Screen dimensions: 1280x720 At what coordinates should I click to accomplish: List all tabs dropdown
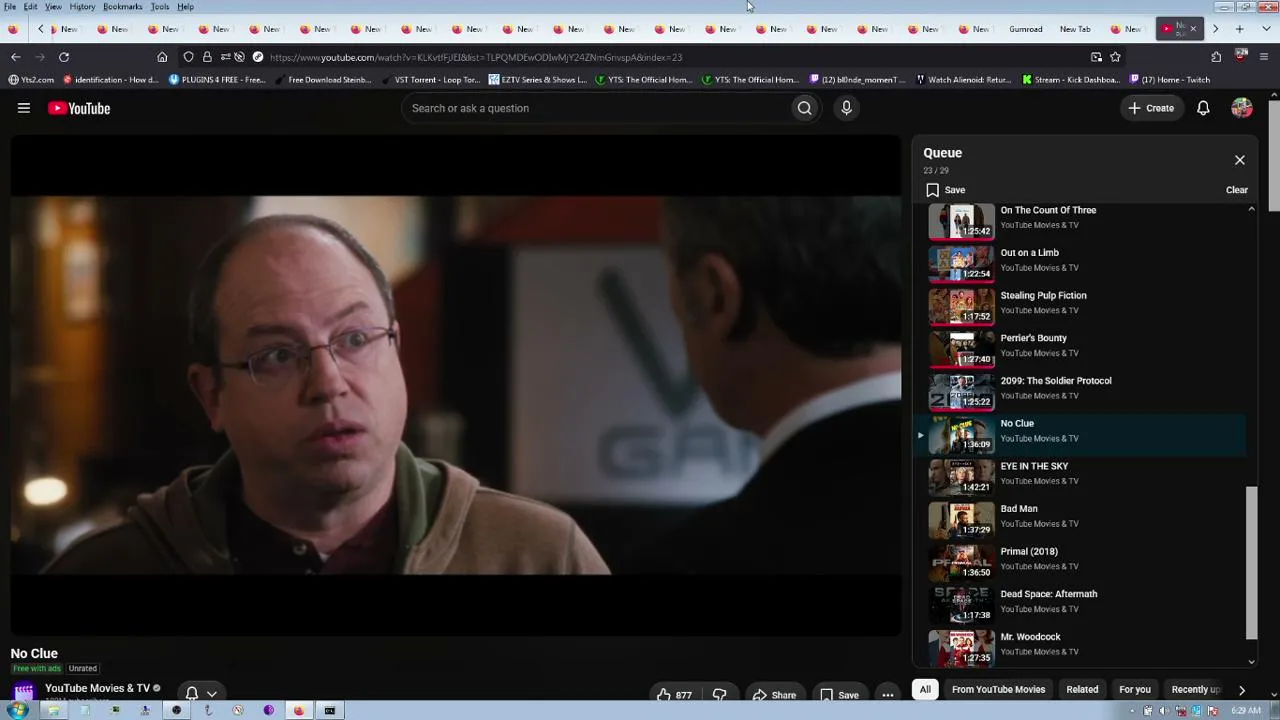tap(1263, 29)
